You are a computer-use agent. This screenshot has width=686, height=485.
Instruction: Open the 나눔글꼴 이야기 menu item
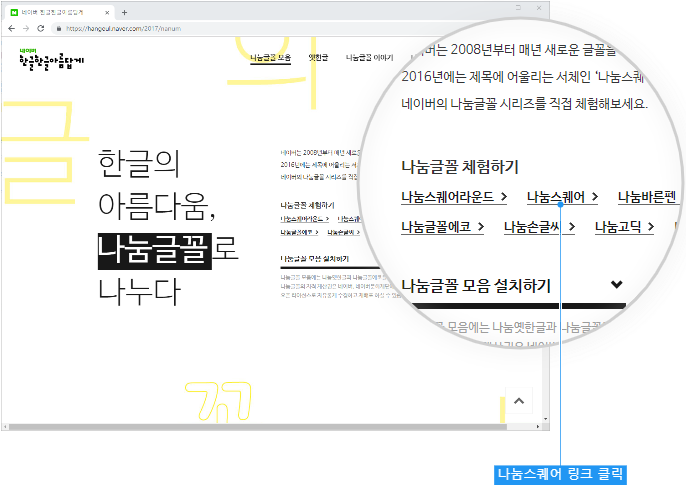pyautogui.click(x=369, y=57)
